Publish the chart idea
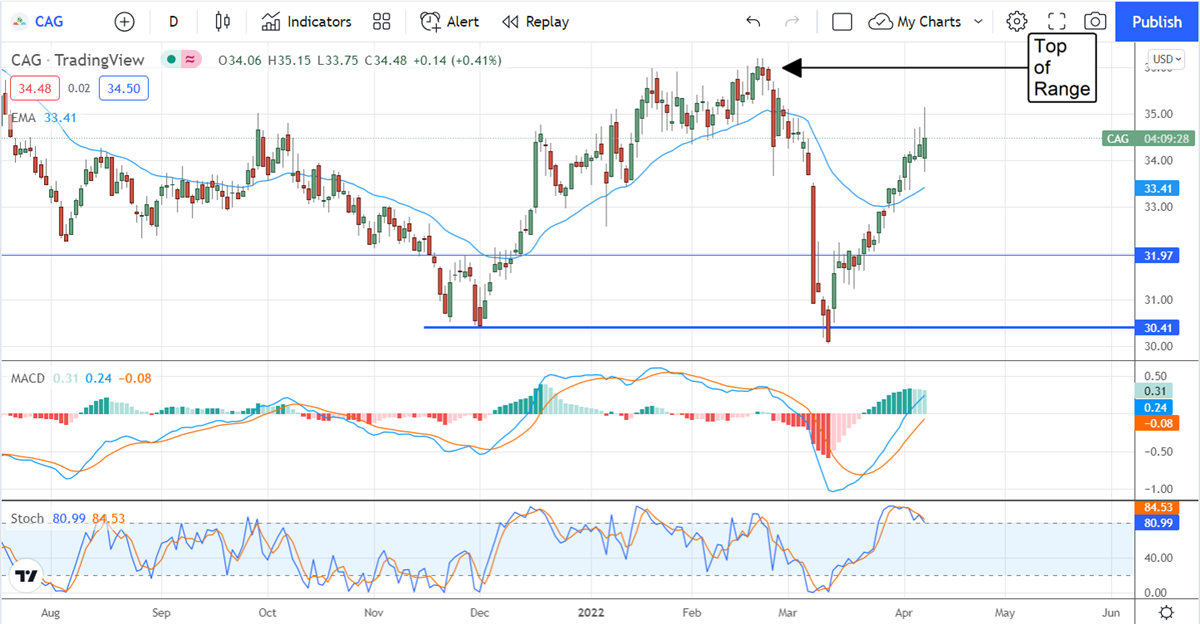 [1157, 21]
